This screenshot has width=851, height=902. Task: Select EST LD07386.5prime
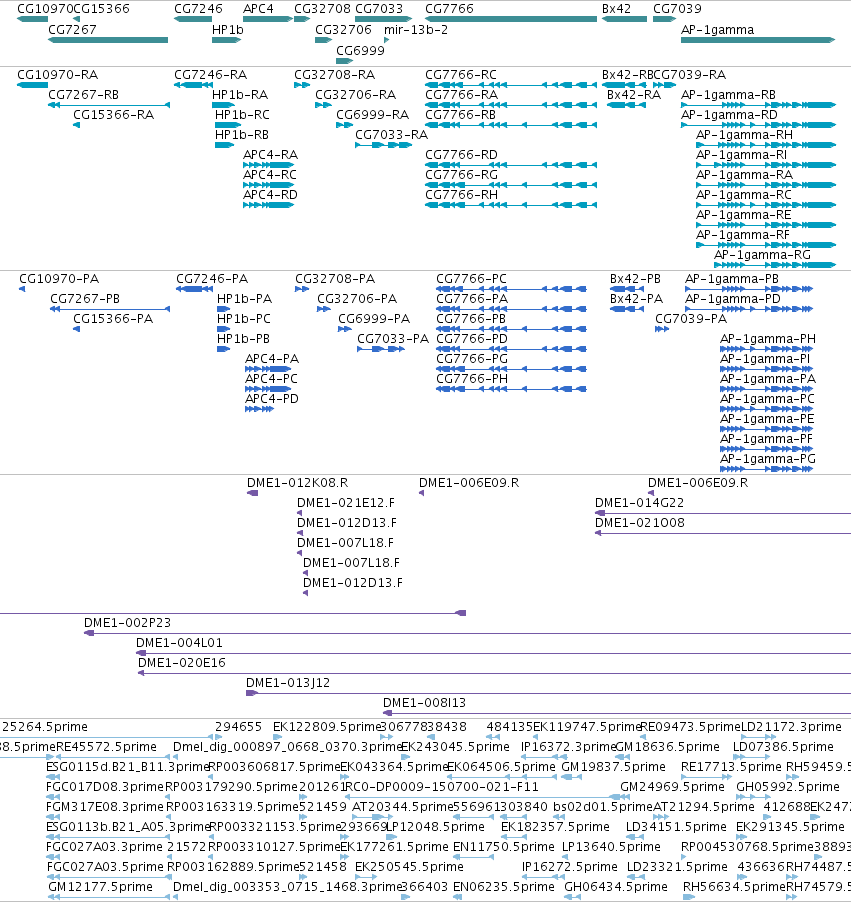click(783, 747)
